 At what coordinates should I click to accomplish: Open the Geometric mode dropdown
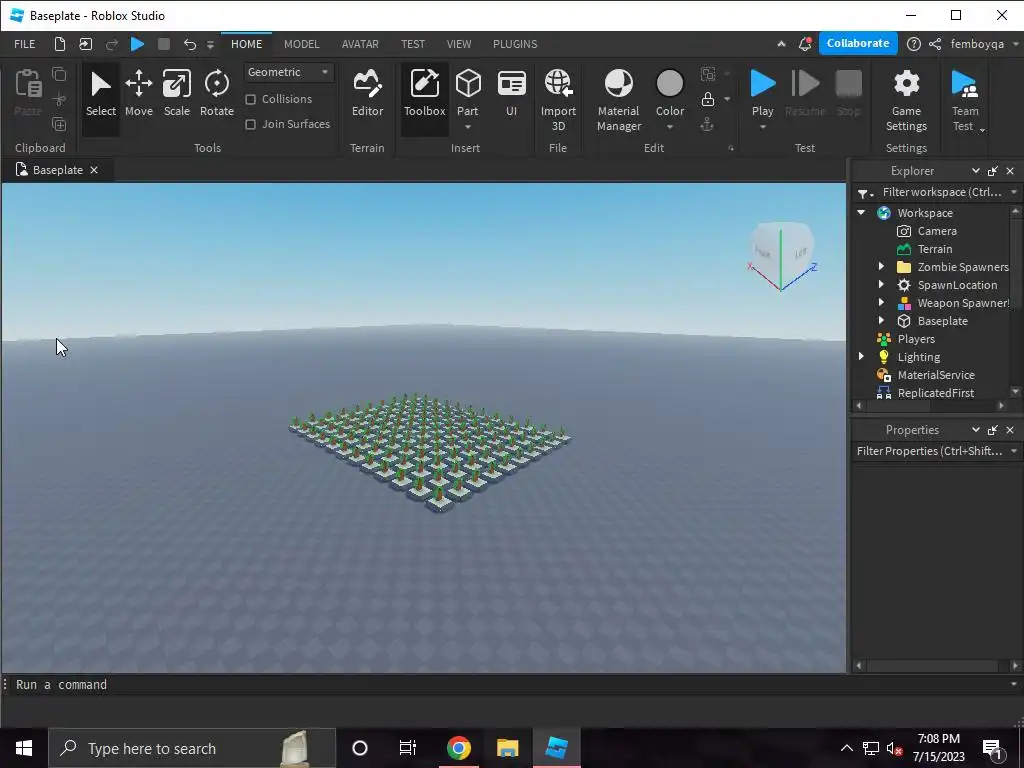click(x=289, y=72)
